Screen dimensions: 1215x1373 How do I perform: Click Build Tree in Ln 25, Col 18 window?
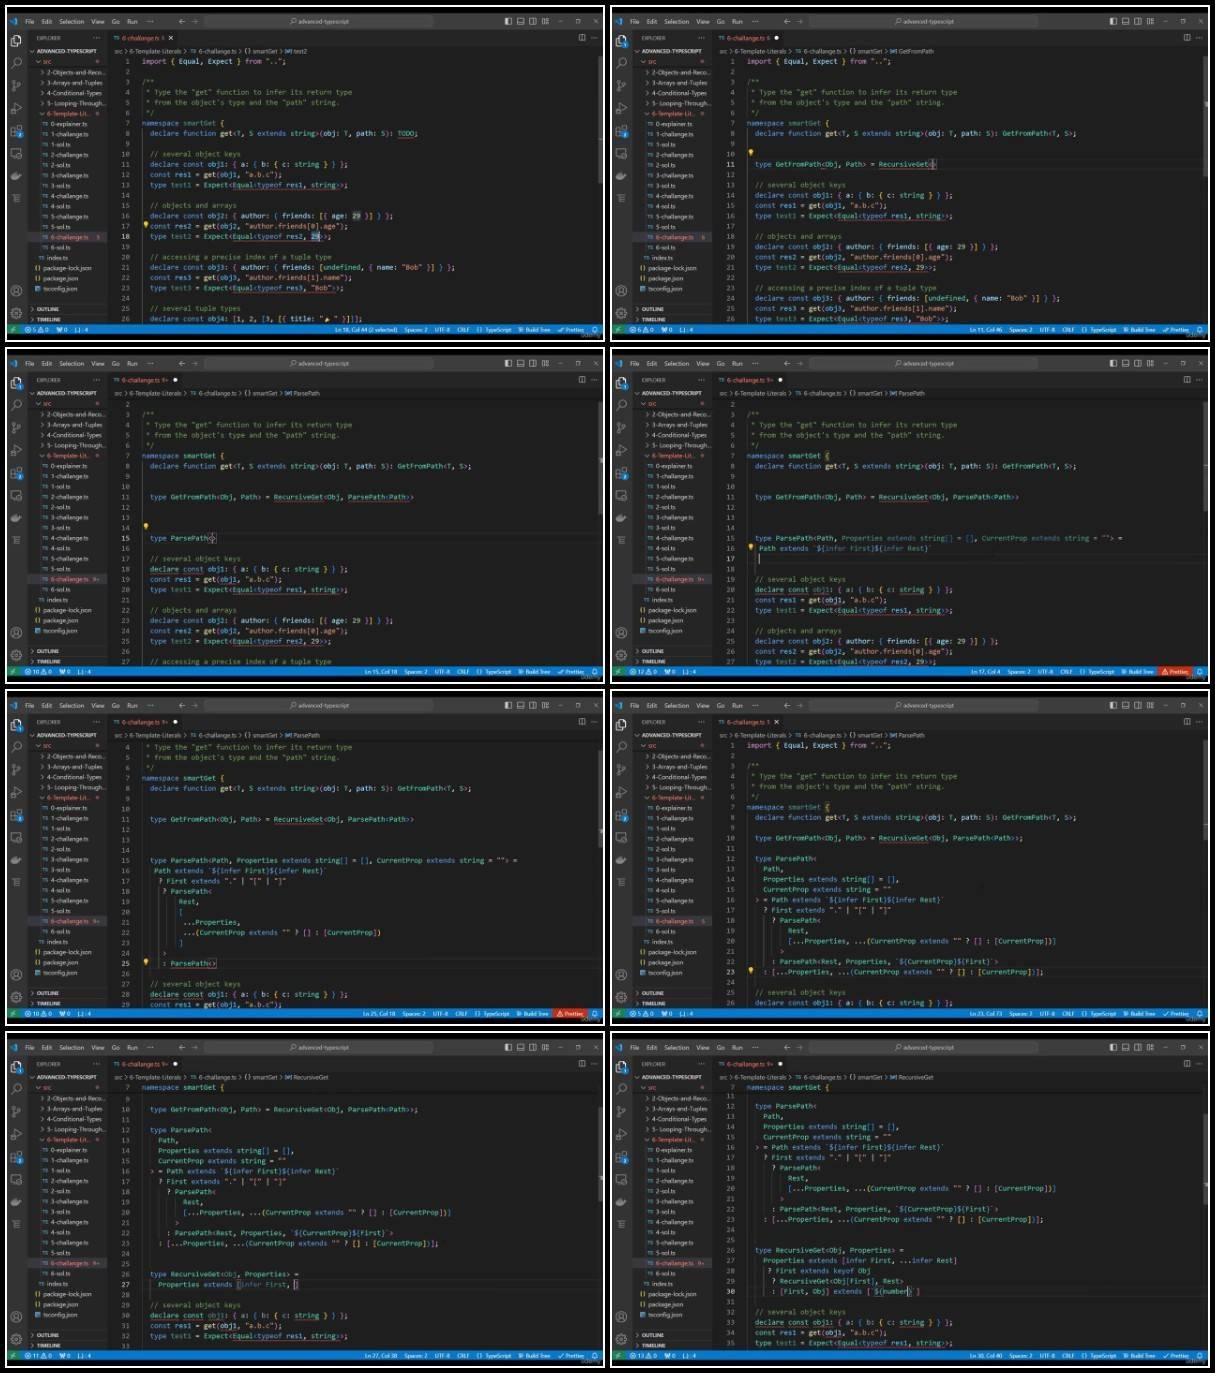[536, 1014]
